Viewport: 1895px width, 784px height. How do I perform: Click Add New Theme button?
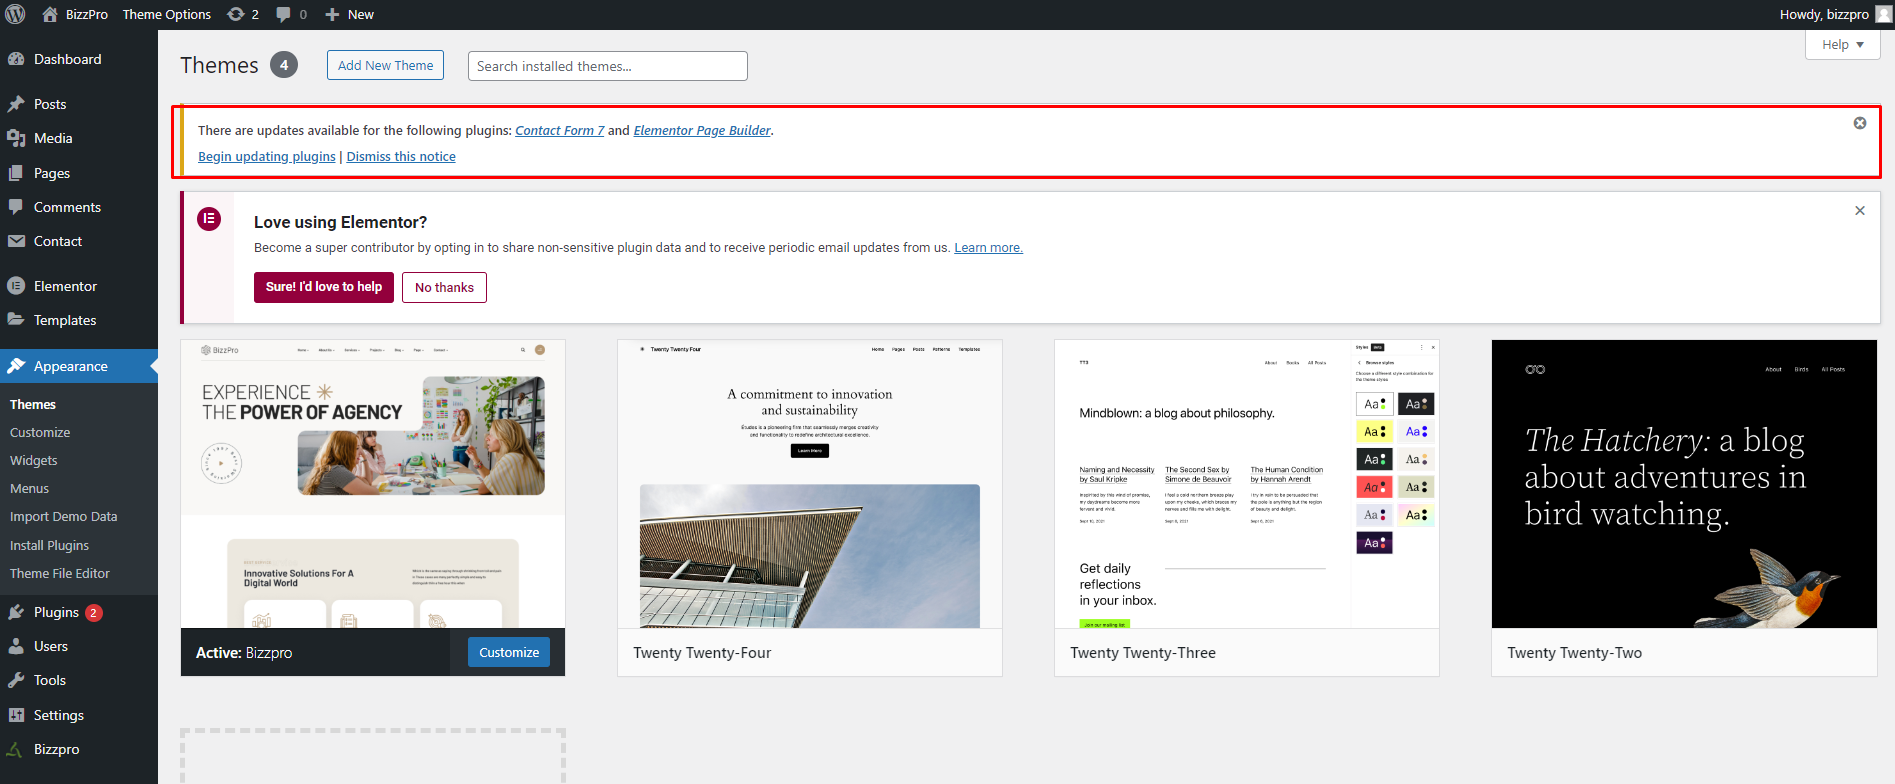pos(385,65)
